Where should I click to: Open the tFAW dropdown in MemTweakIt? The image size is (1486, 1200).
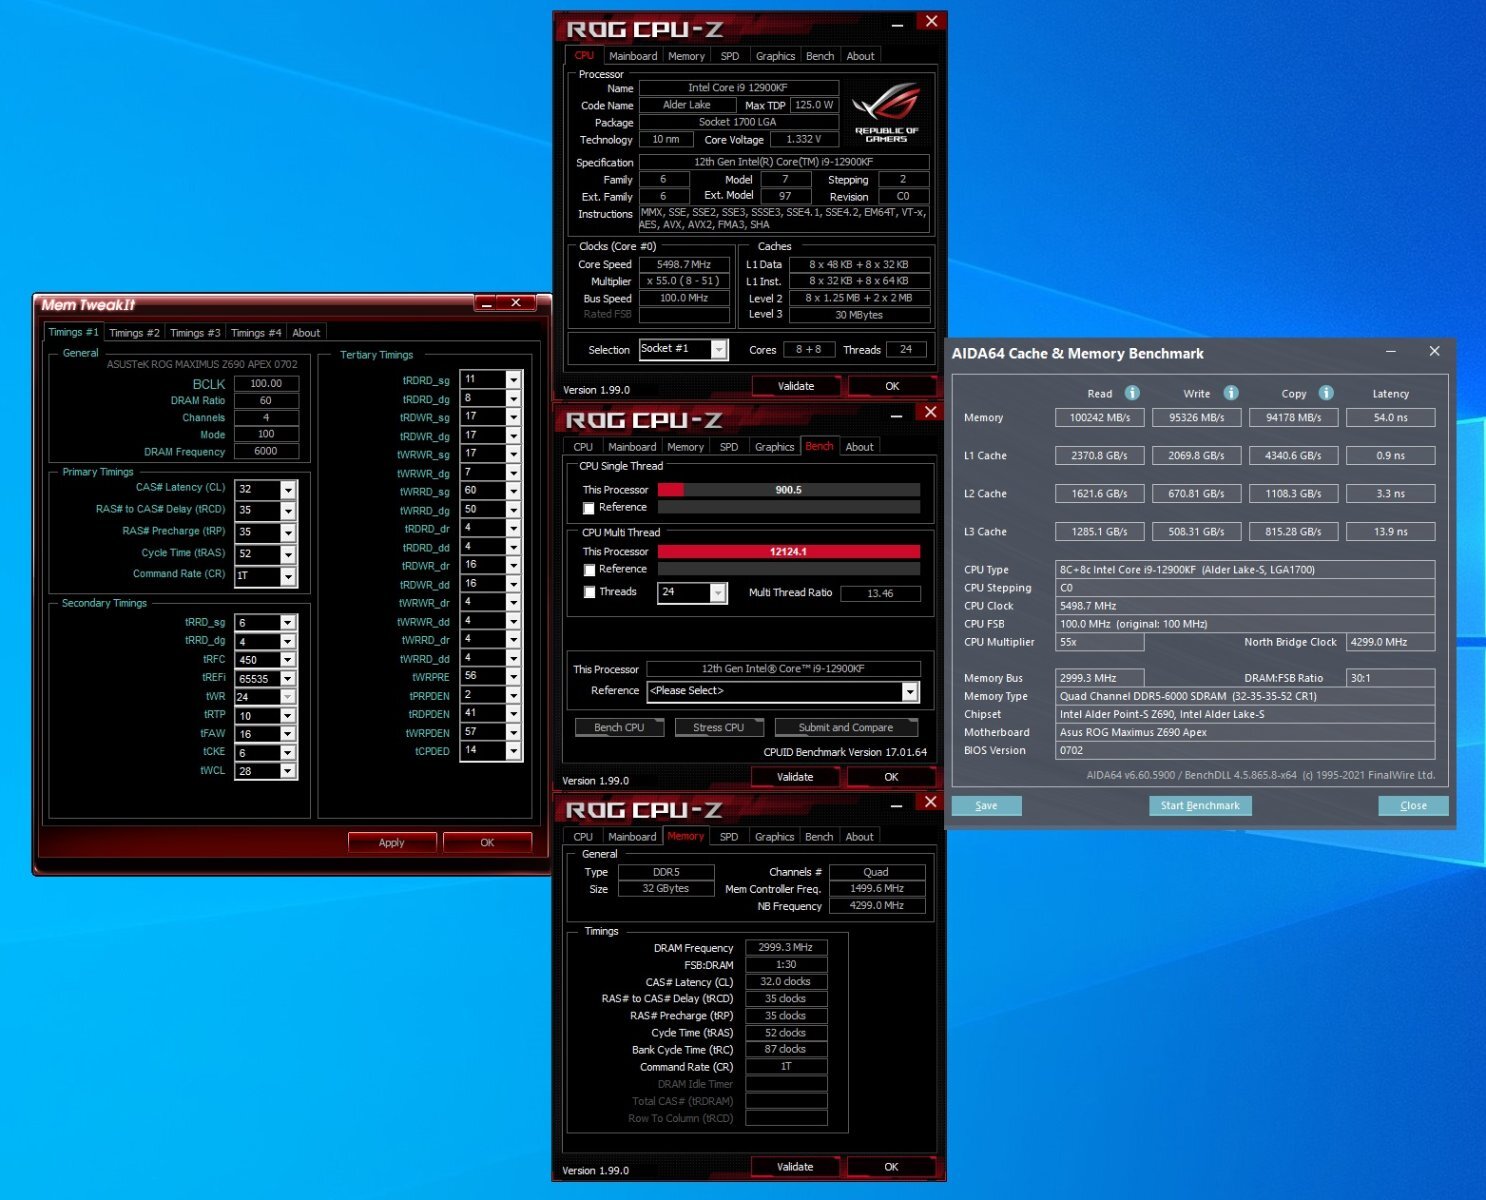(288, 734)
